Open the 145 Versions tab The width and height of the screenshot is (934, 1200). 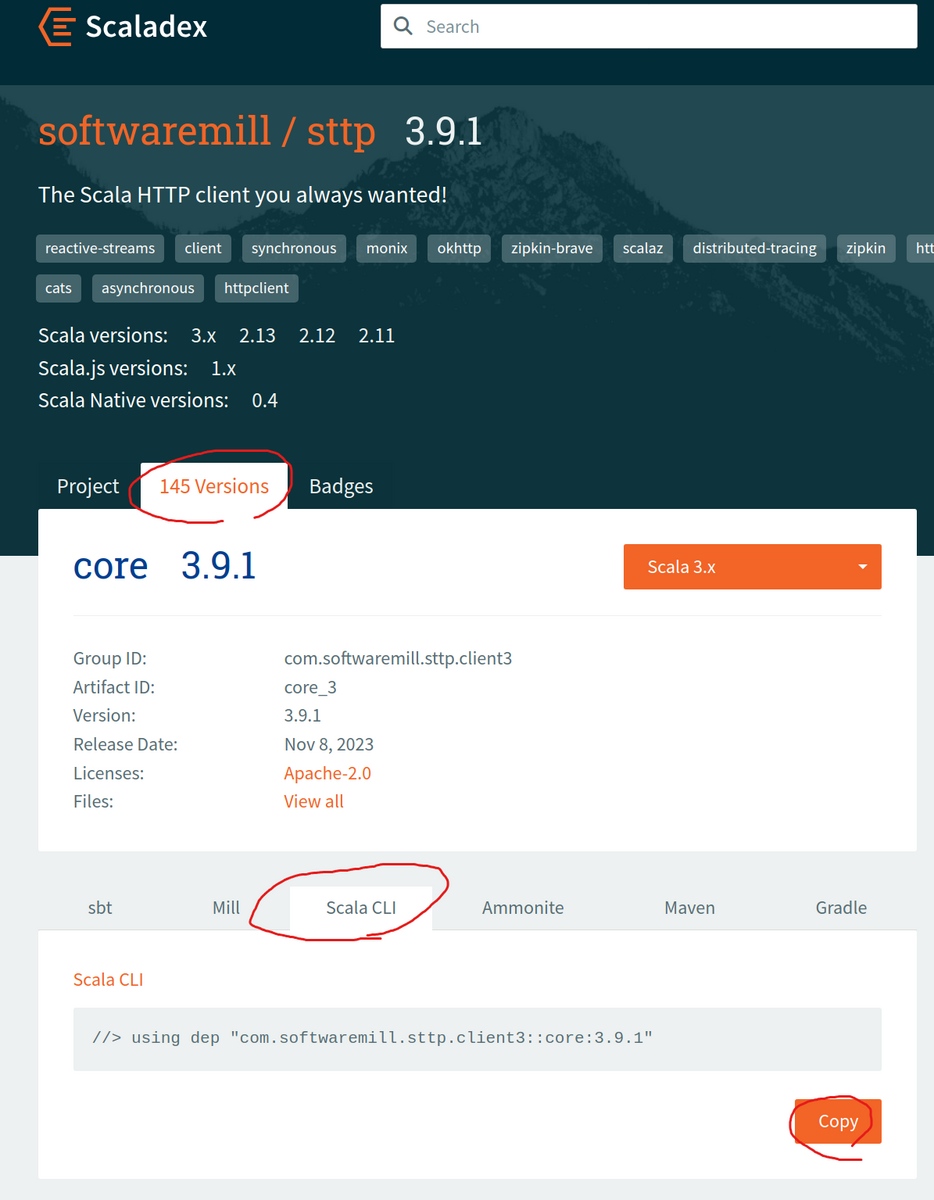(214, 486)
